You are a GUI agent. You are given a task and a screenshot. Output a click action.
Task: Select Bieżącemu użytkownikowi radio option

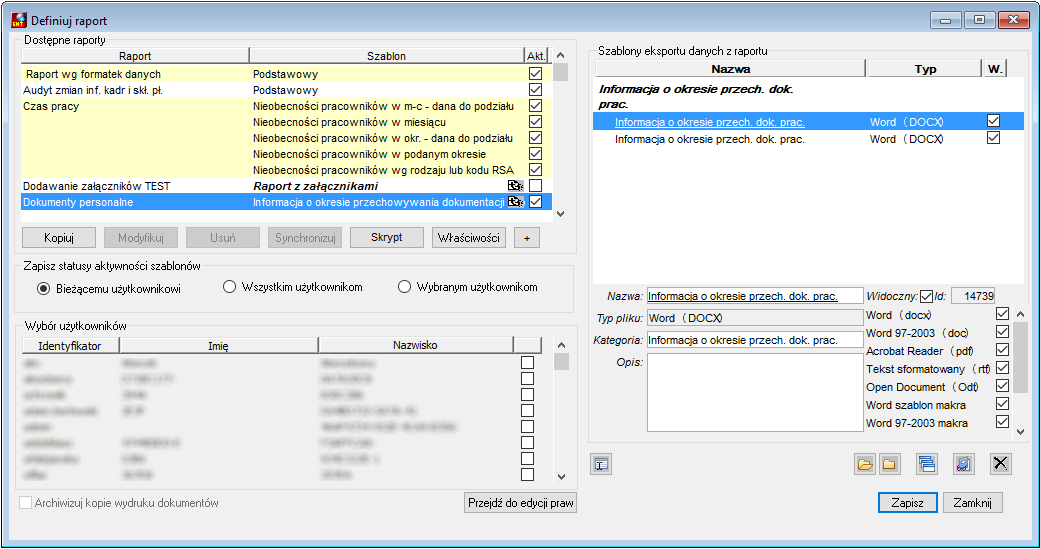coord(43,288)
